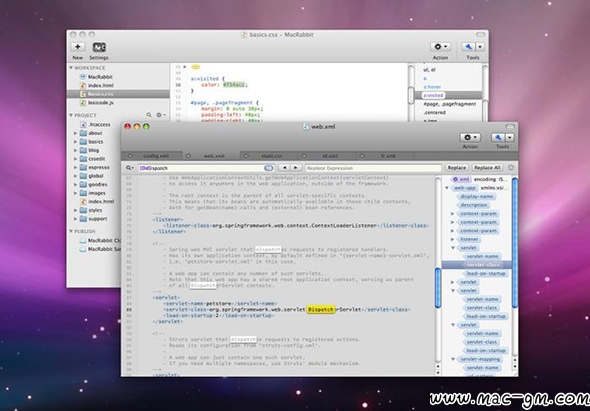
Task: Close find bar with the round done button
Action: point(511,167)
